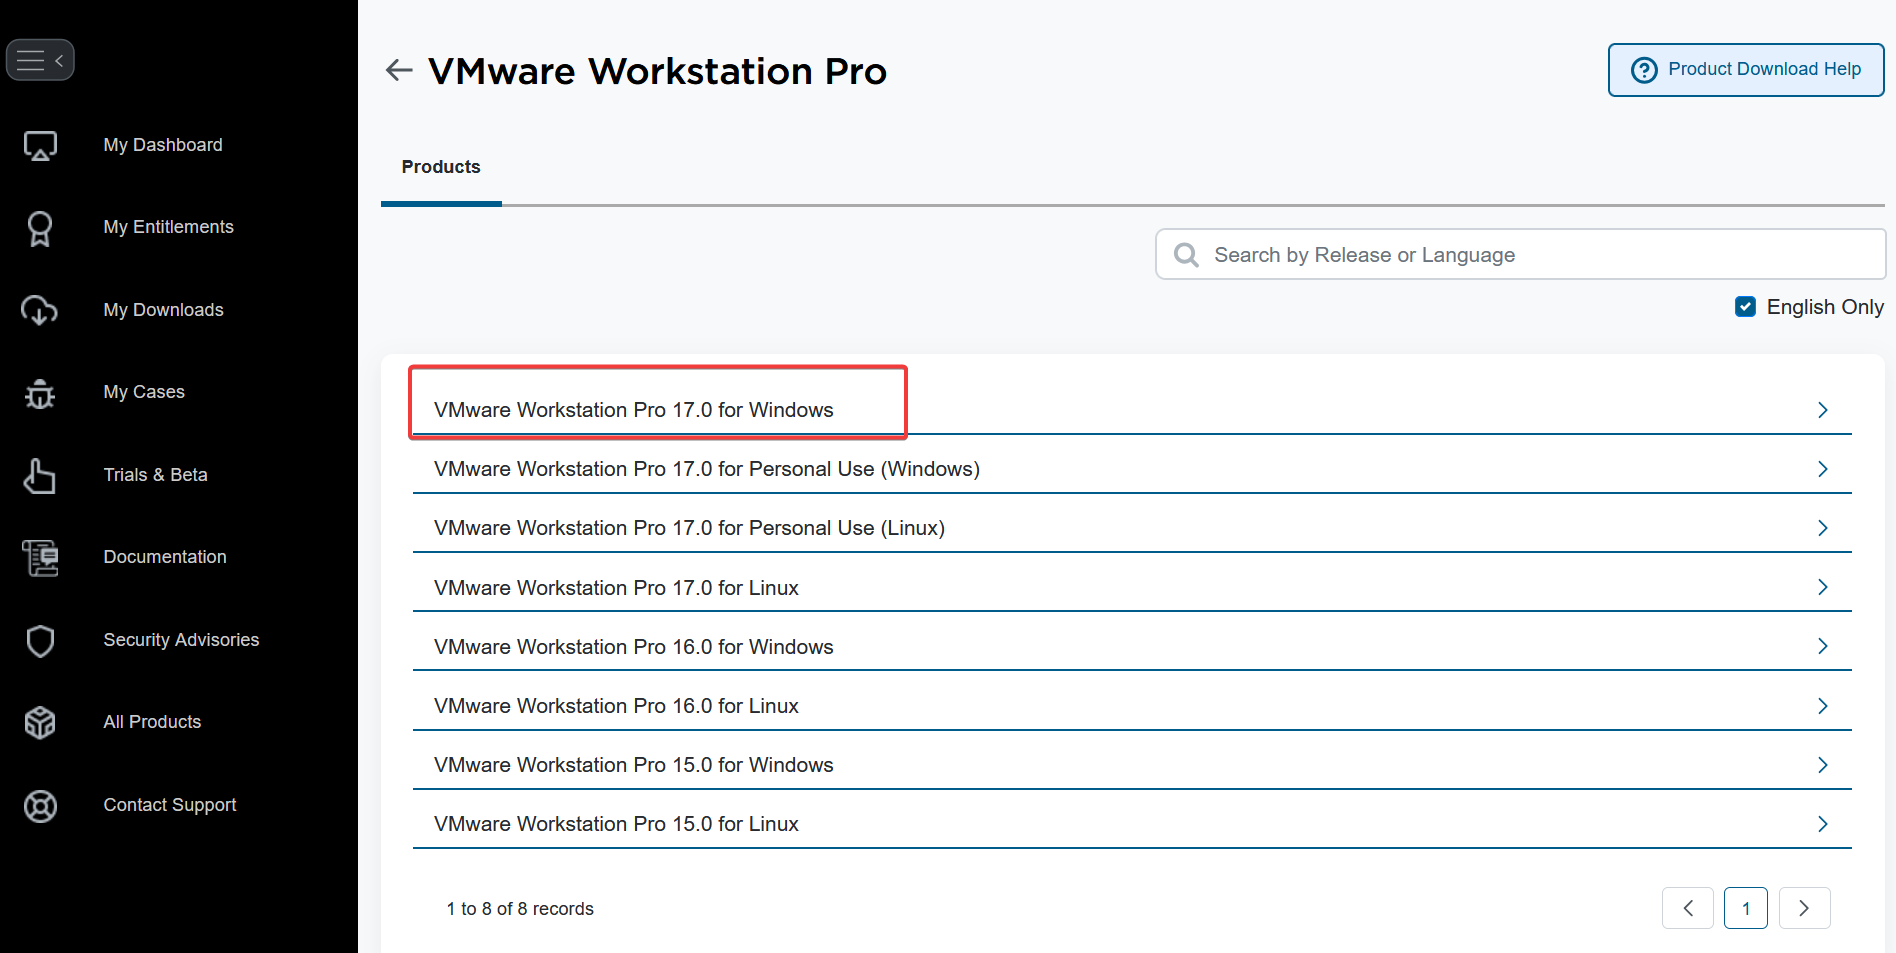Click the Trials & Beta hand icon
Screen dimensions: 1896x953
pyautogui.click(x=40, y=476)
